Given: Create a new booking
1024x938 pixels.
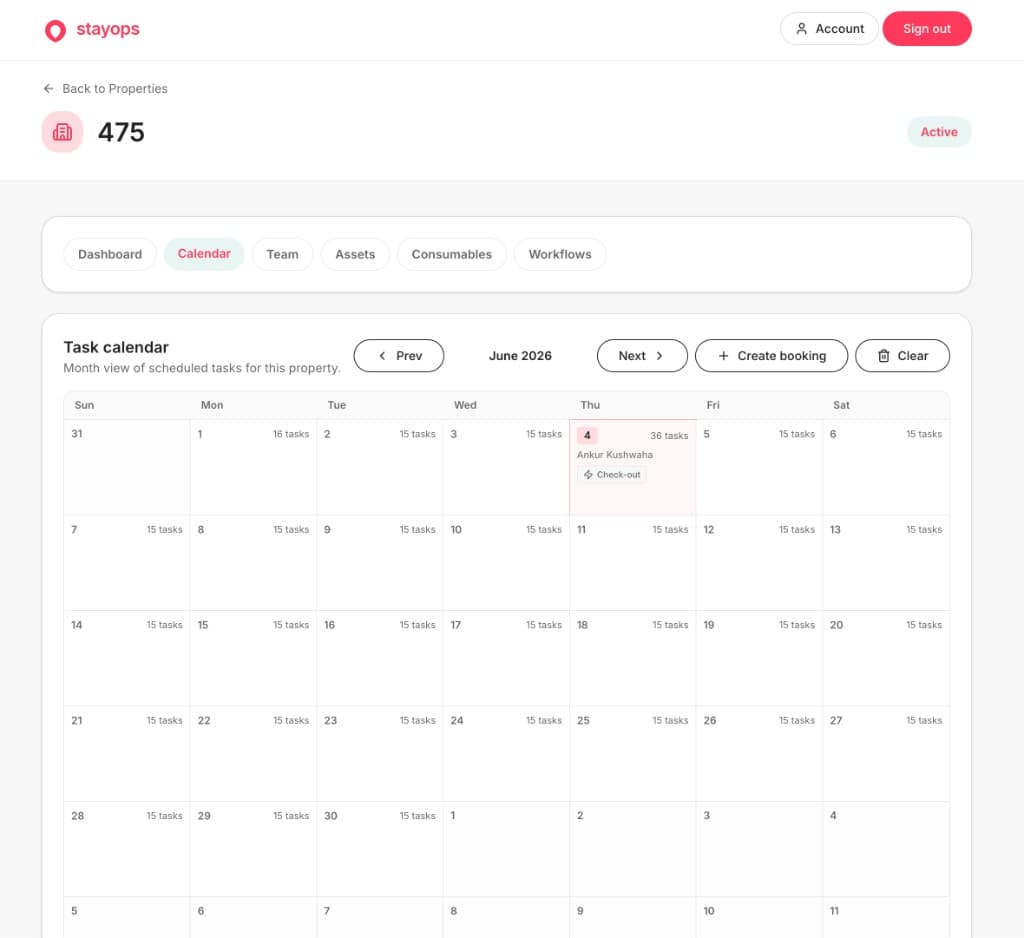Looking at the screenshot, I should point(771,355).
